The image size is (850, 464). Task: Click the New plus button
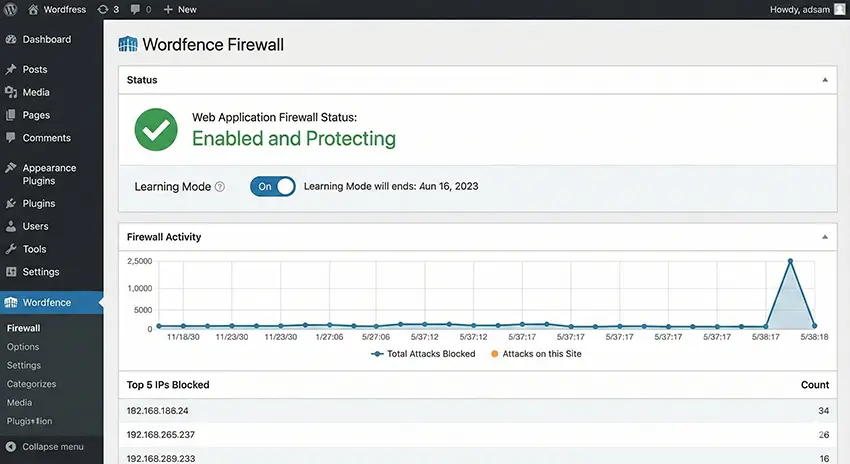[180, 9]
